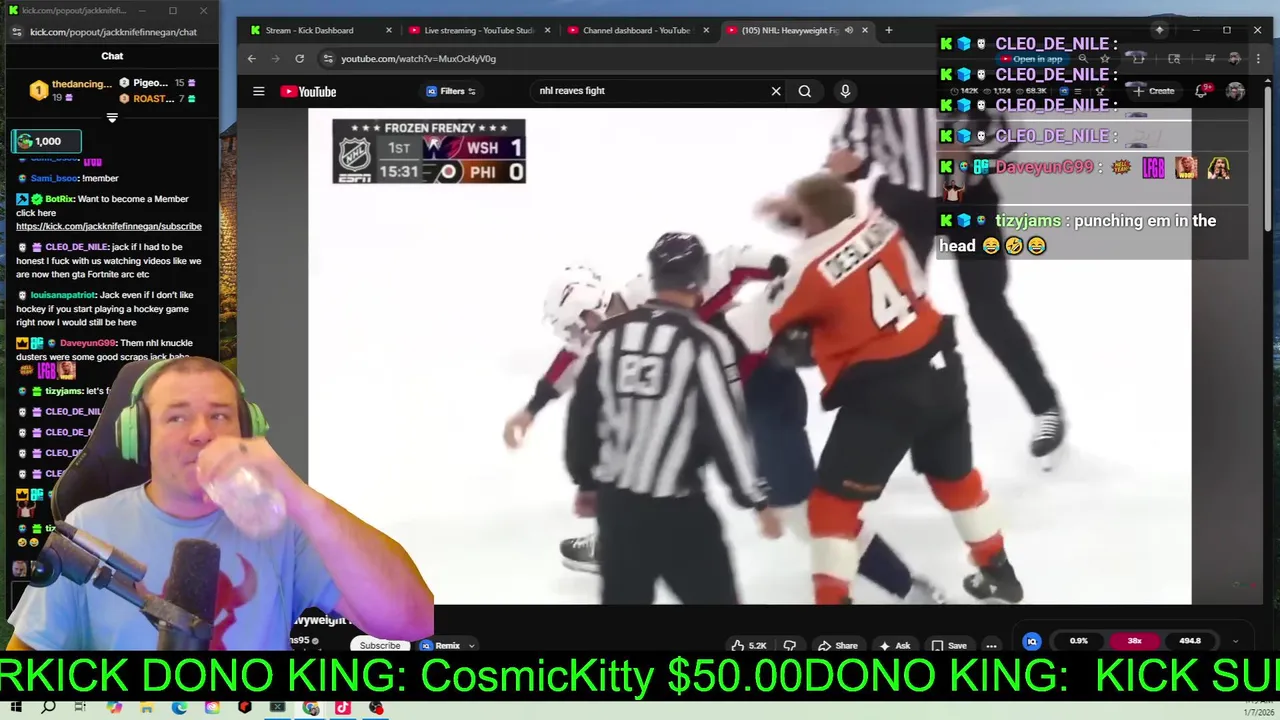Open the YouTube hamburger guide menu
The image size is (1280, 720).
(258, 91)
